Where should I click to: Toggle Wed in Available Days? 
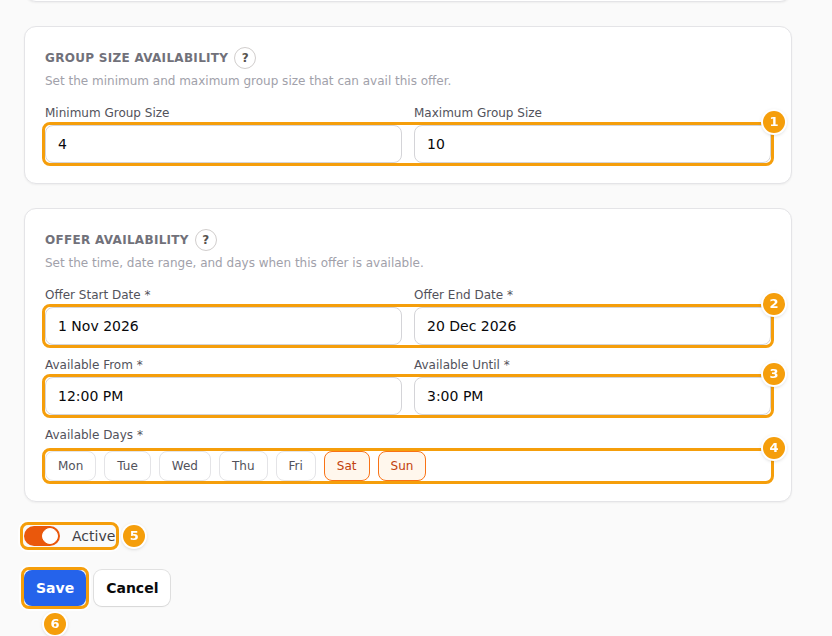coord(185,466)
